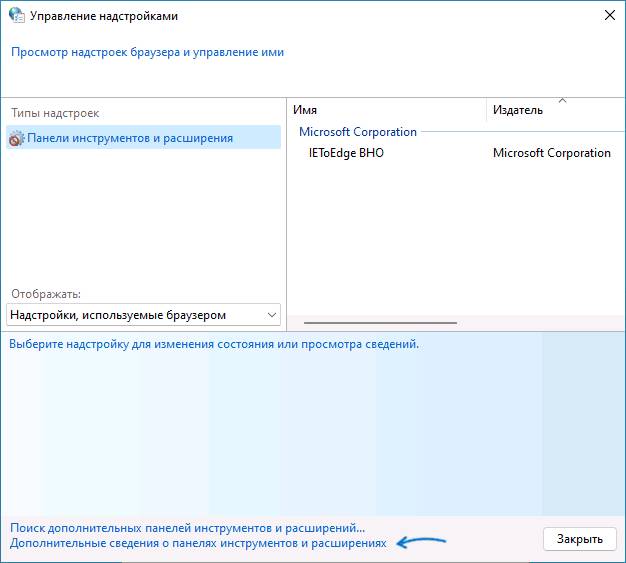
Task: Collapse the "Microsoft Corporation" group header
Action: coord(358,132)
